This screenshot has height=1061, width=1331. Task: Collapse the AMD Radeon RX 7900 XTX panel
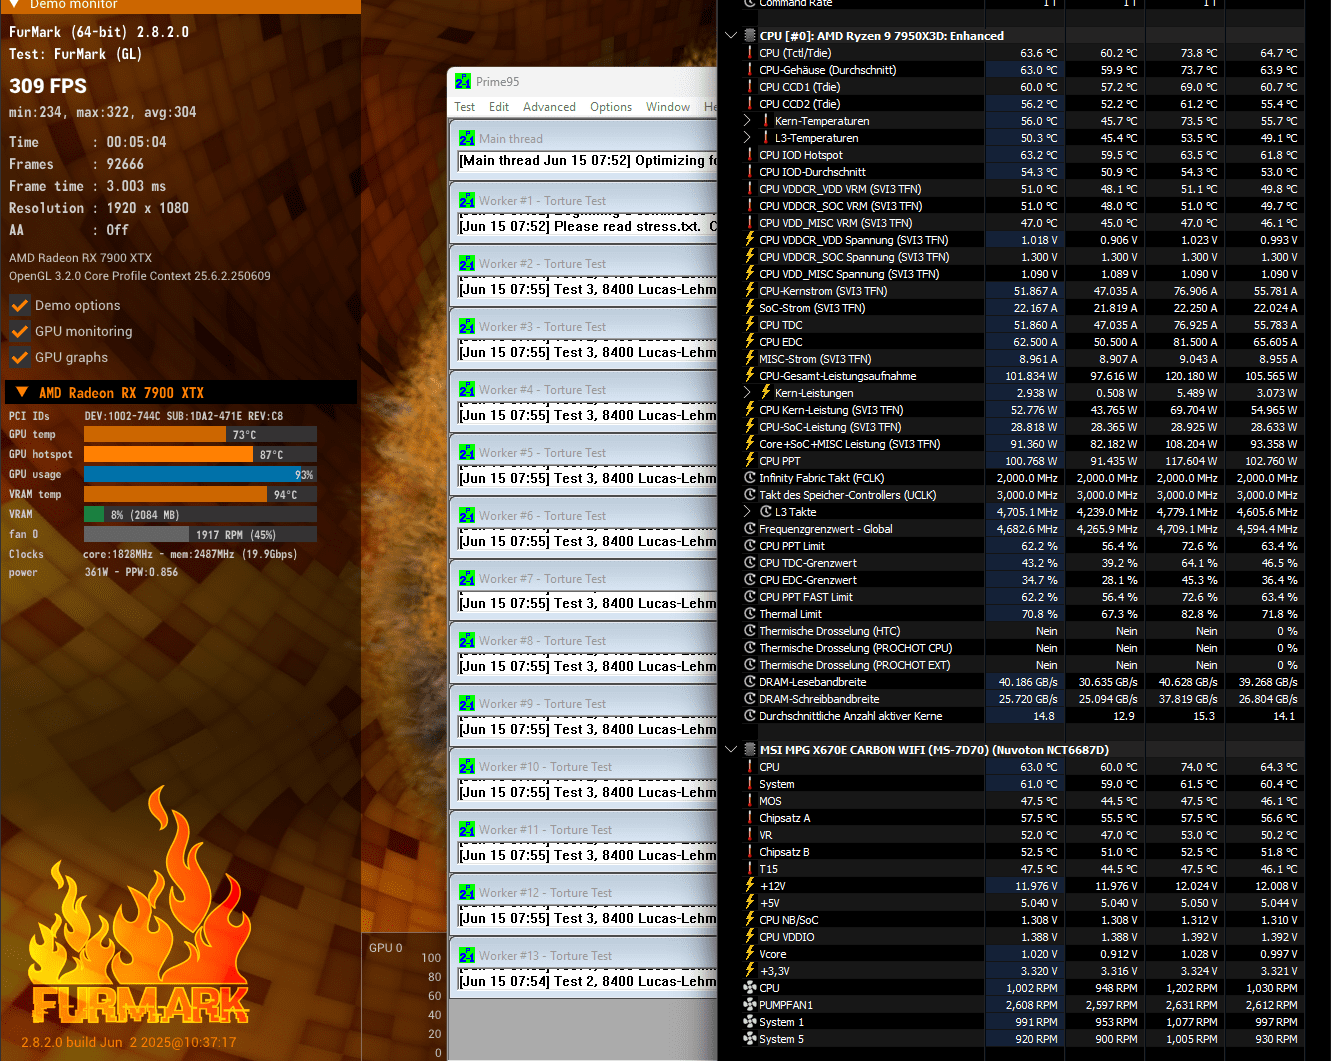click(x=22, y=392)
